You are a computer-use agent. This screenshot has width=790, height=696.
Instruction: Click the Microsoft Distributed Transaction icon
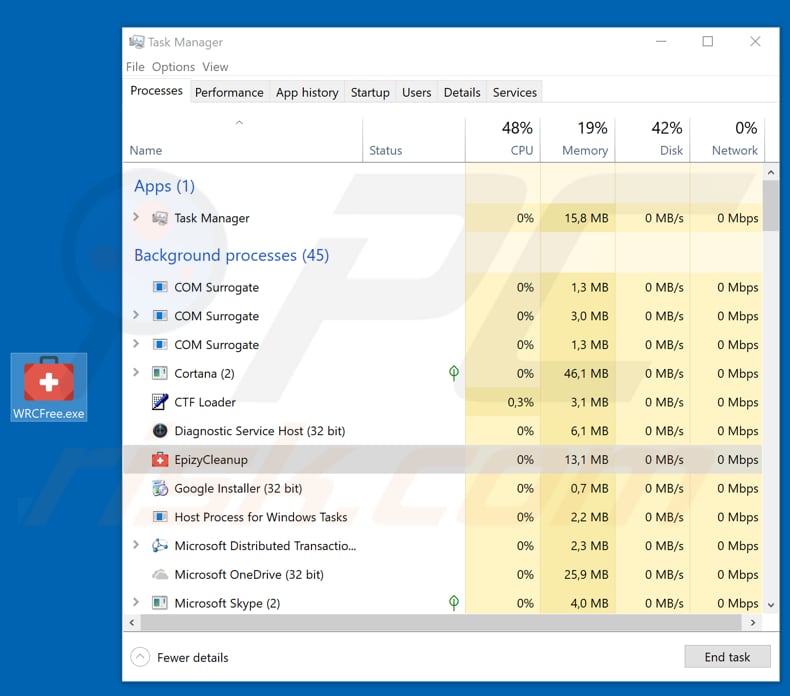[160, 546]
